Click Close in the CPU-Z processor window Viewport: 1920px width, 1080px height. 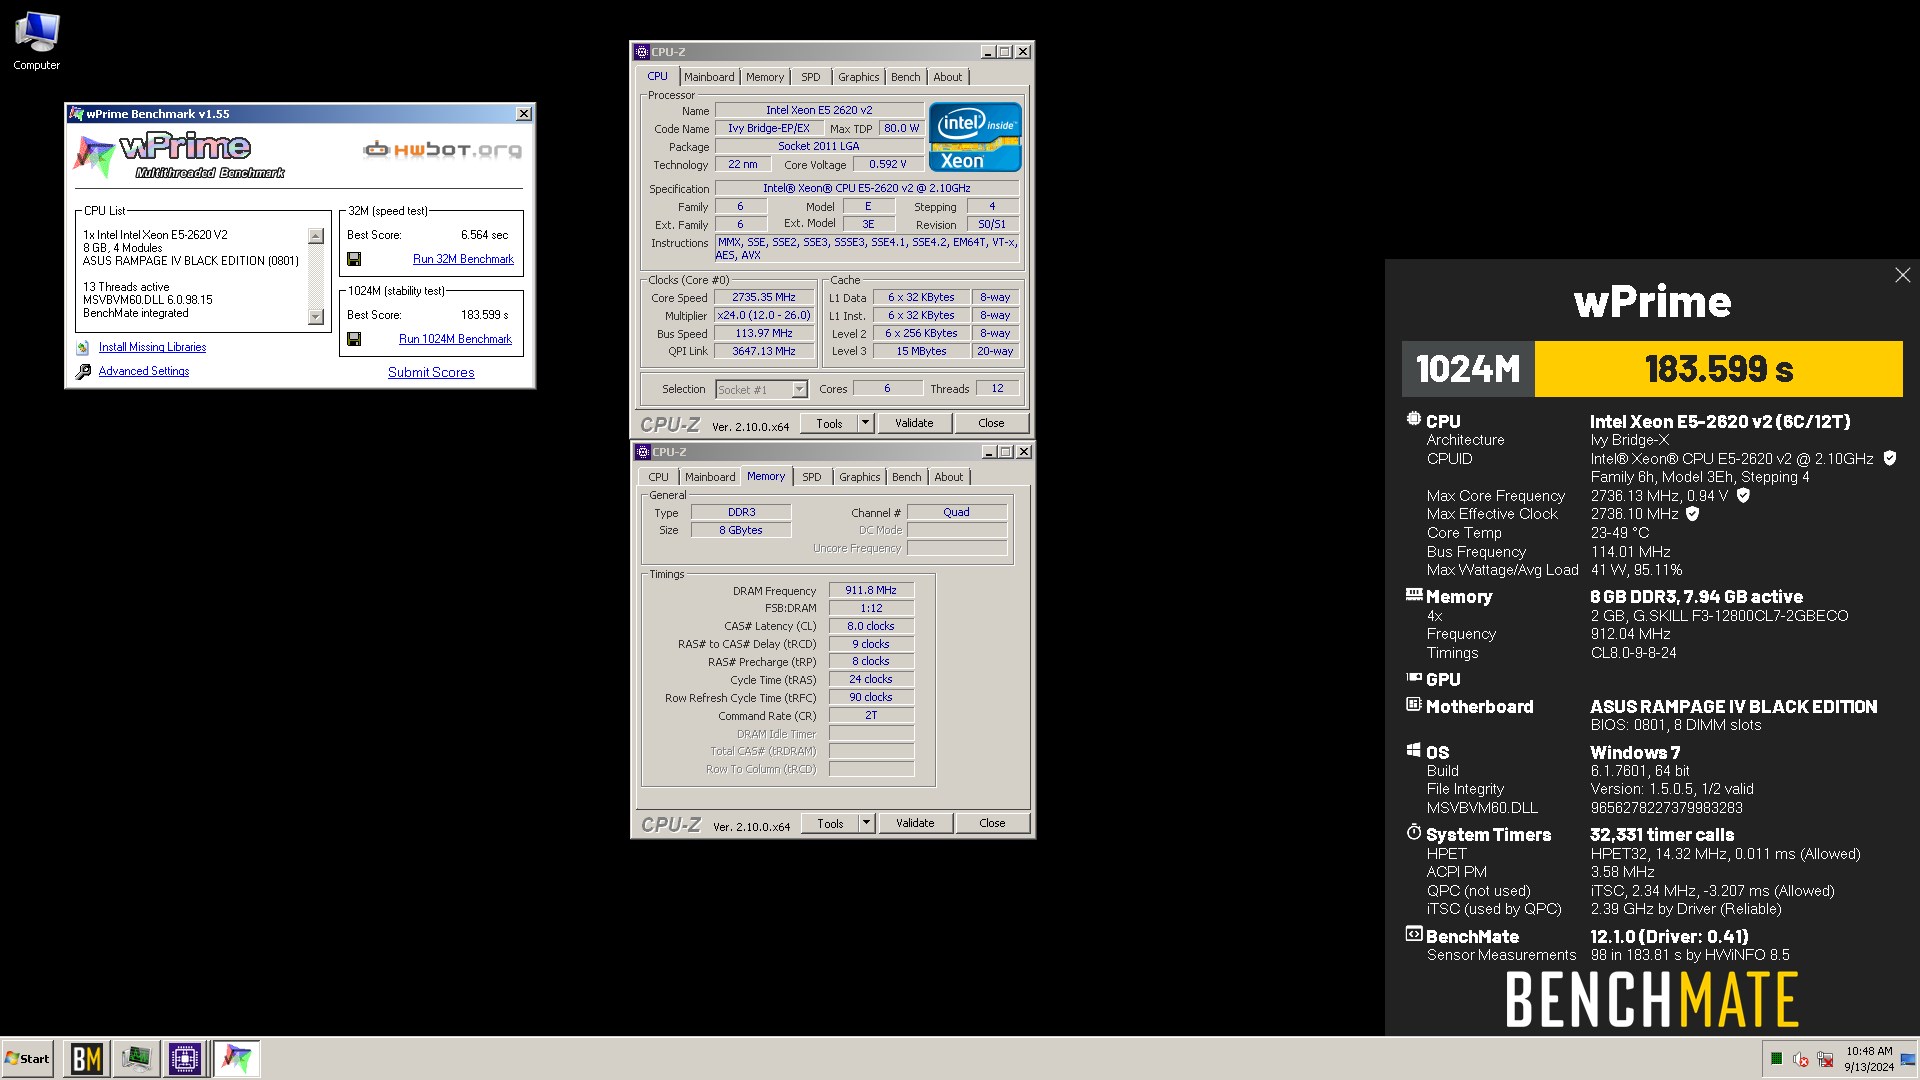pos(991,423)
